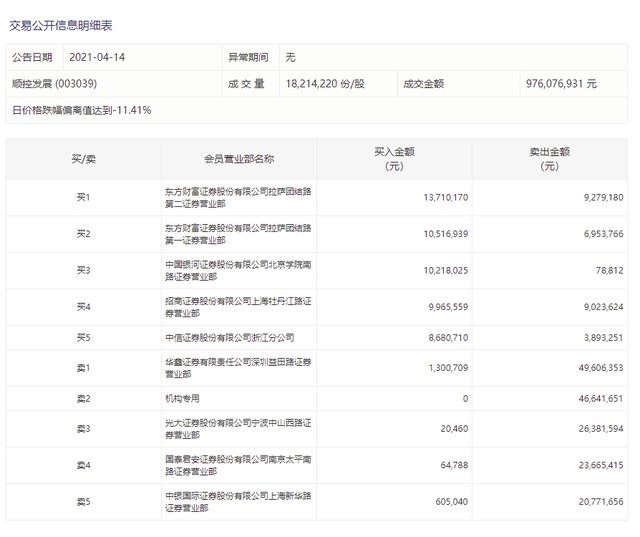
Task: Click the 公告日期 label
Action: [32, 57]
